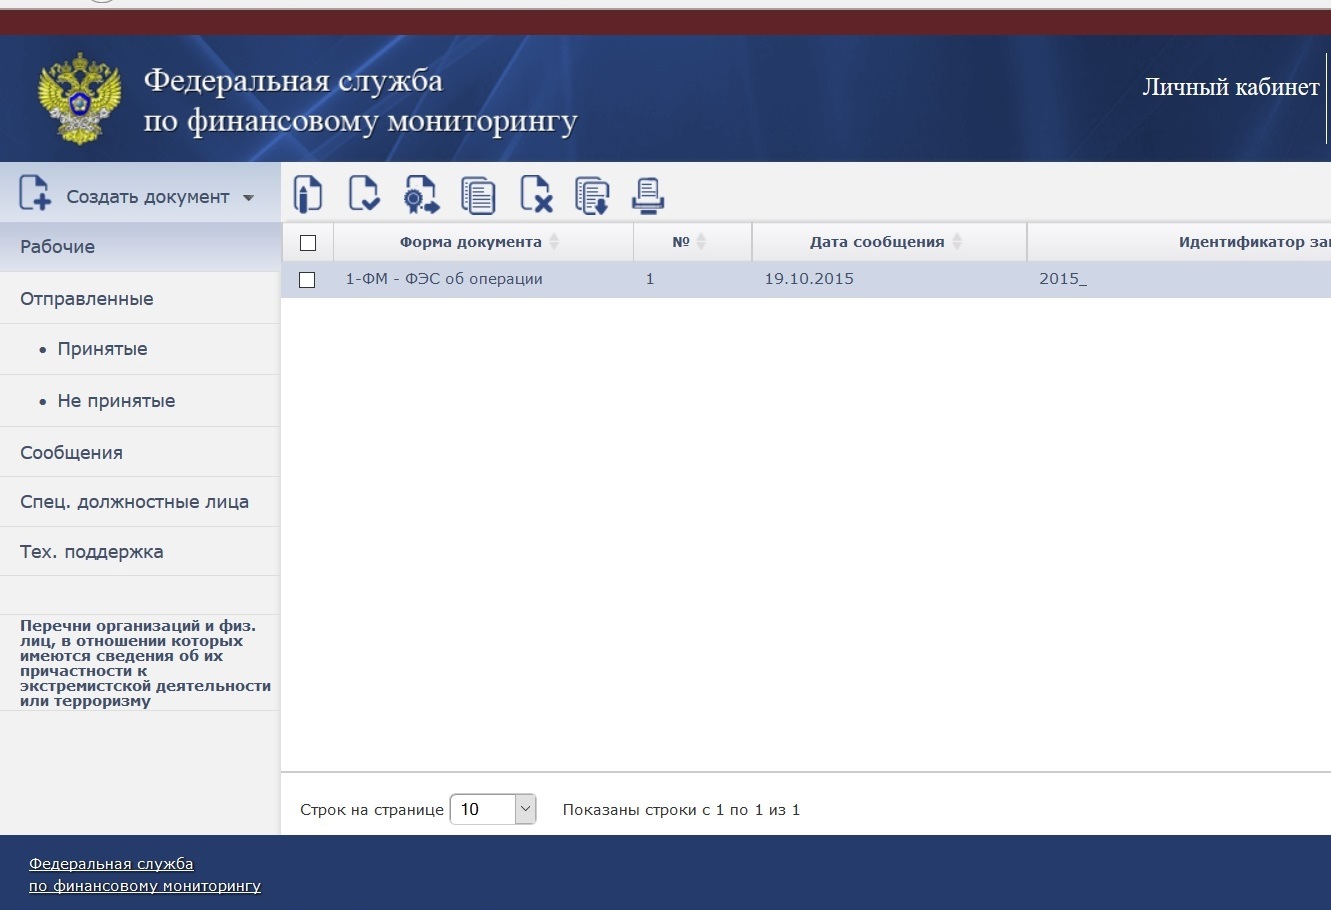Open the Принятые subsection
1331x910 pixels.
(x=140, y=349)
